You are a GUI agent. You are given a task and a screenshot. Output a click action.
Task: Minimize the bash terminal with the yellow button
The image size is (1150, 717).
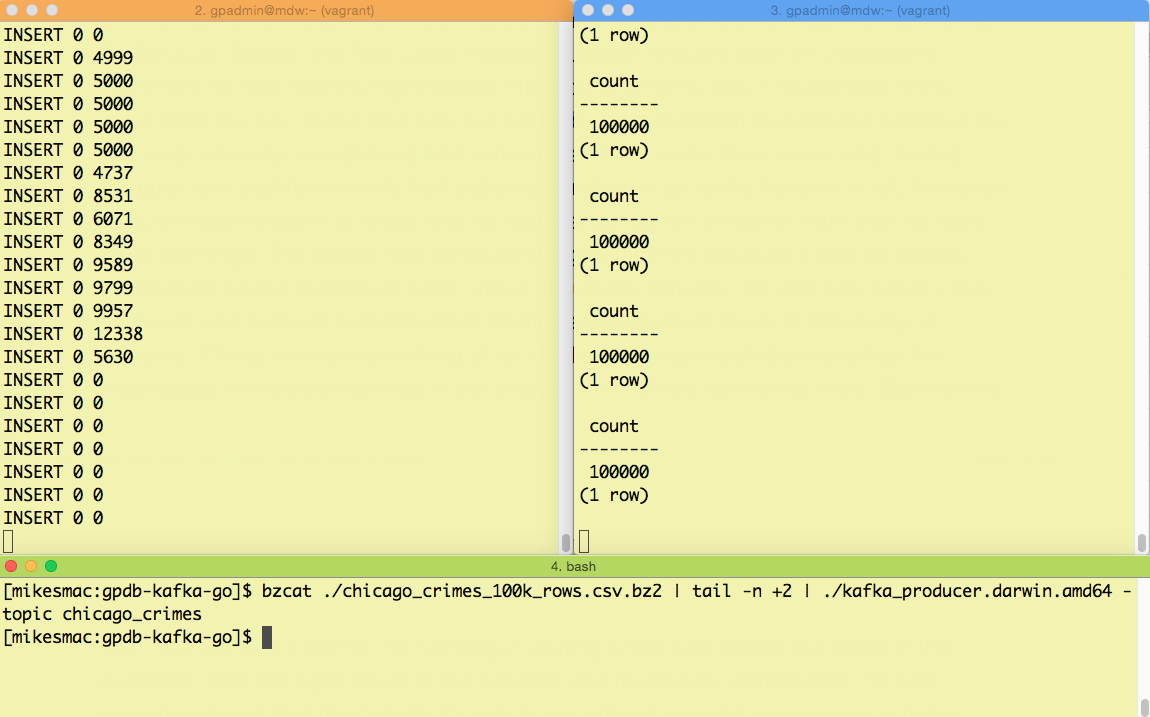point(31,566)
